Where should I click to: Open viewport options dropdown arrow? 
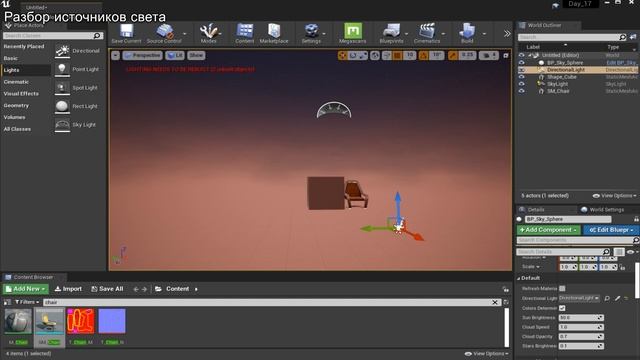116,55
